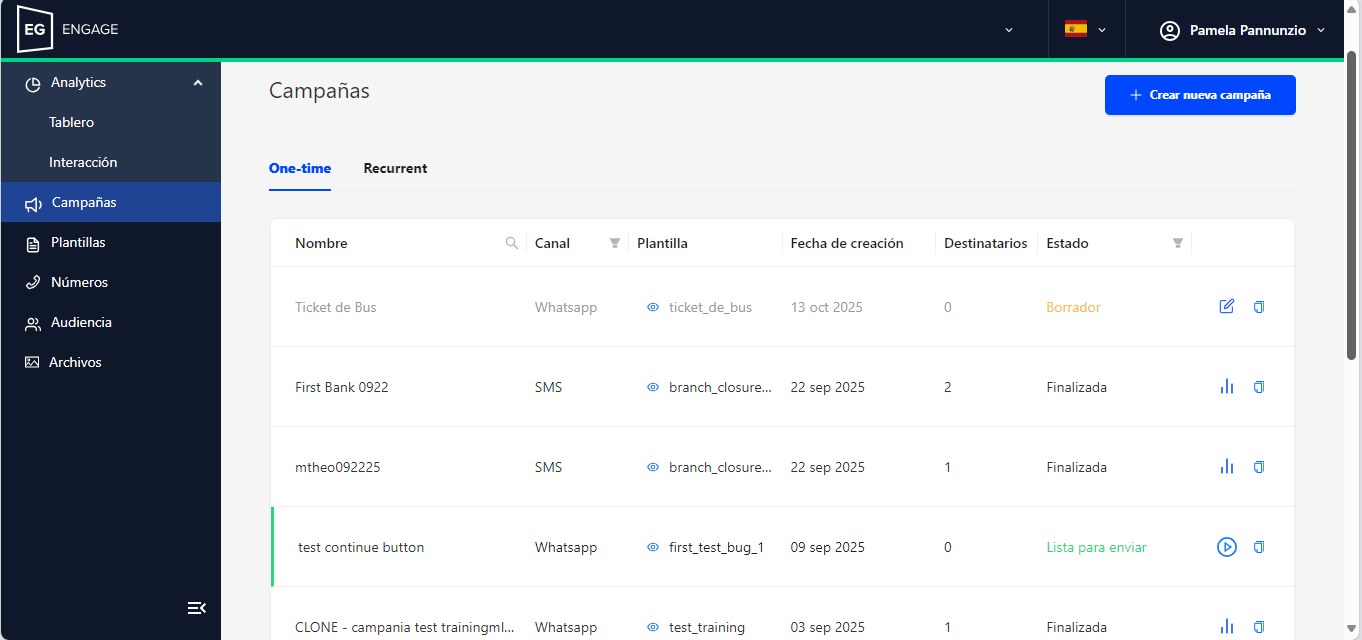Preview the test_training template eye icon
This screenshot has width=1362, height=640.
click(x=653, y=627)
